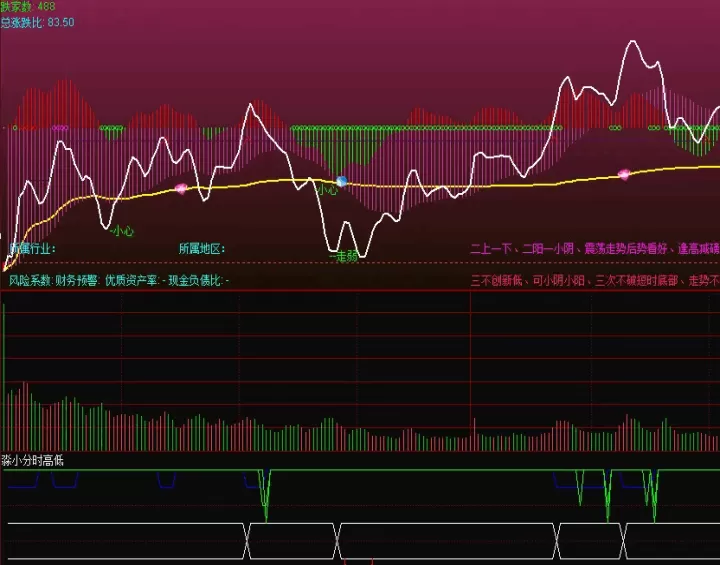This screenshot has height=565, width=720.
Task: Click the 现金负债比 field
Action: (199, 280)
